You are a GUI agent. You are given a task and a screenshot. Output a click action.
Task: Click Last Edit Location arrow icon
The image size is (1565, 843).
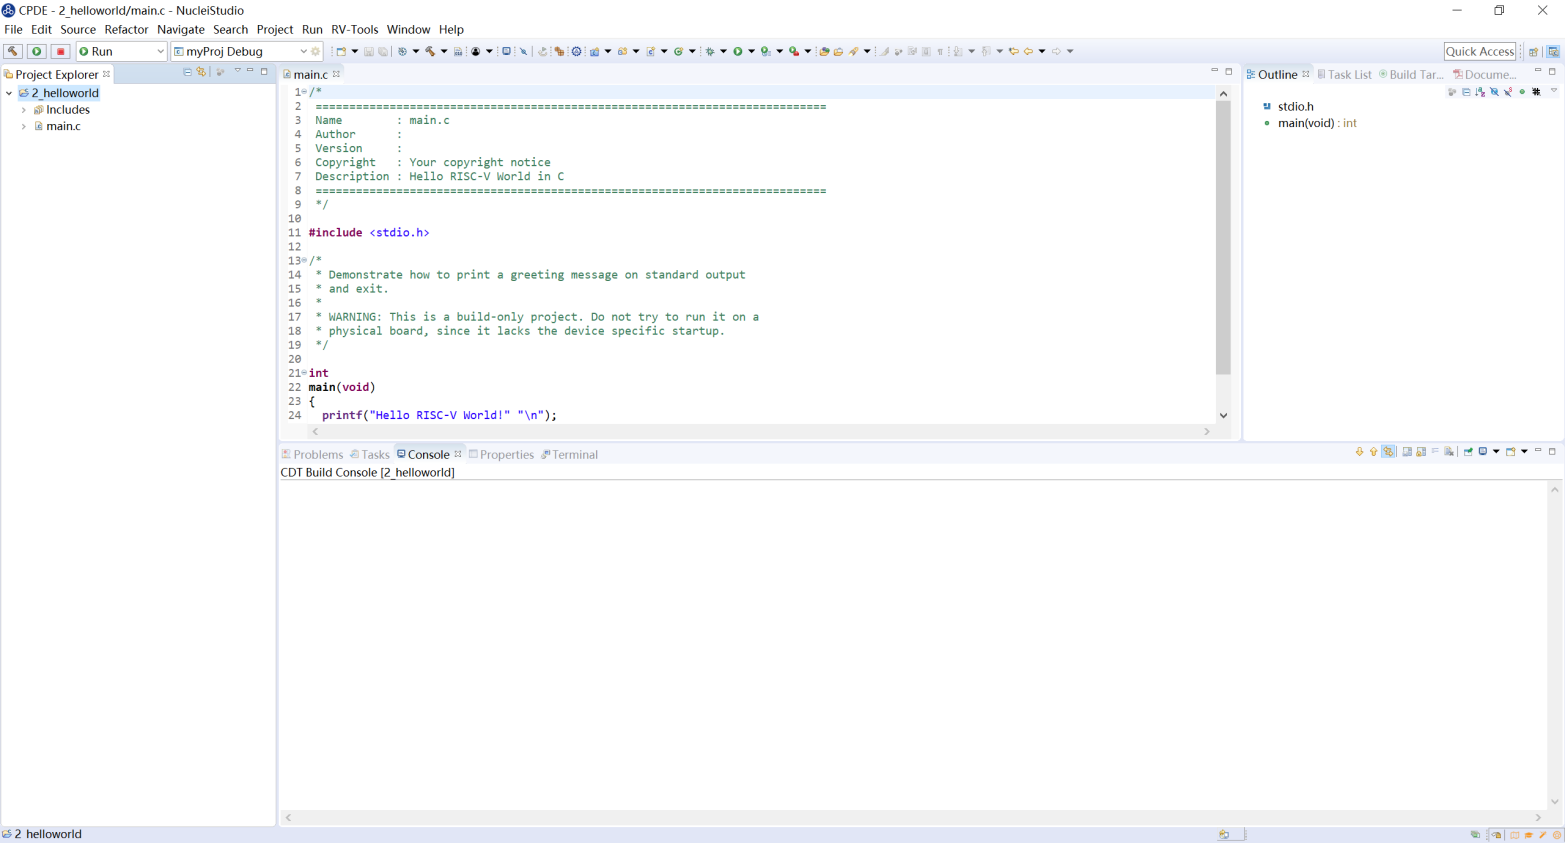tap(1014, 51)
